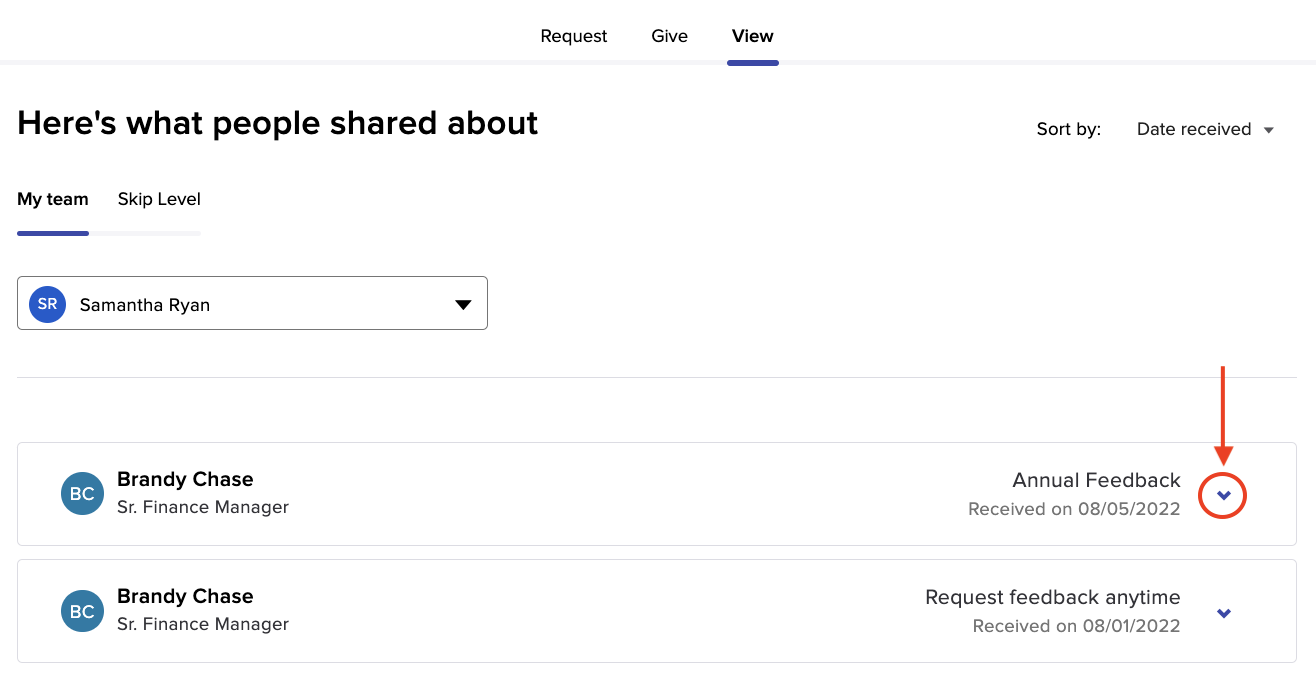Click the SR avatar in employee selector
The width and height of the screenshot is (1316, 674).
pos(47,304)
